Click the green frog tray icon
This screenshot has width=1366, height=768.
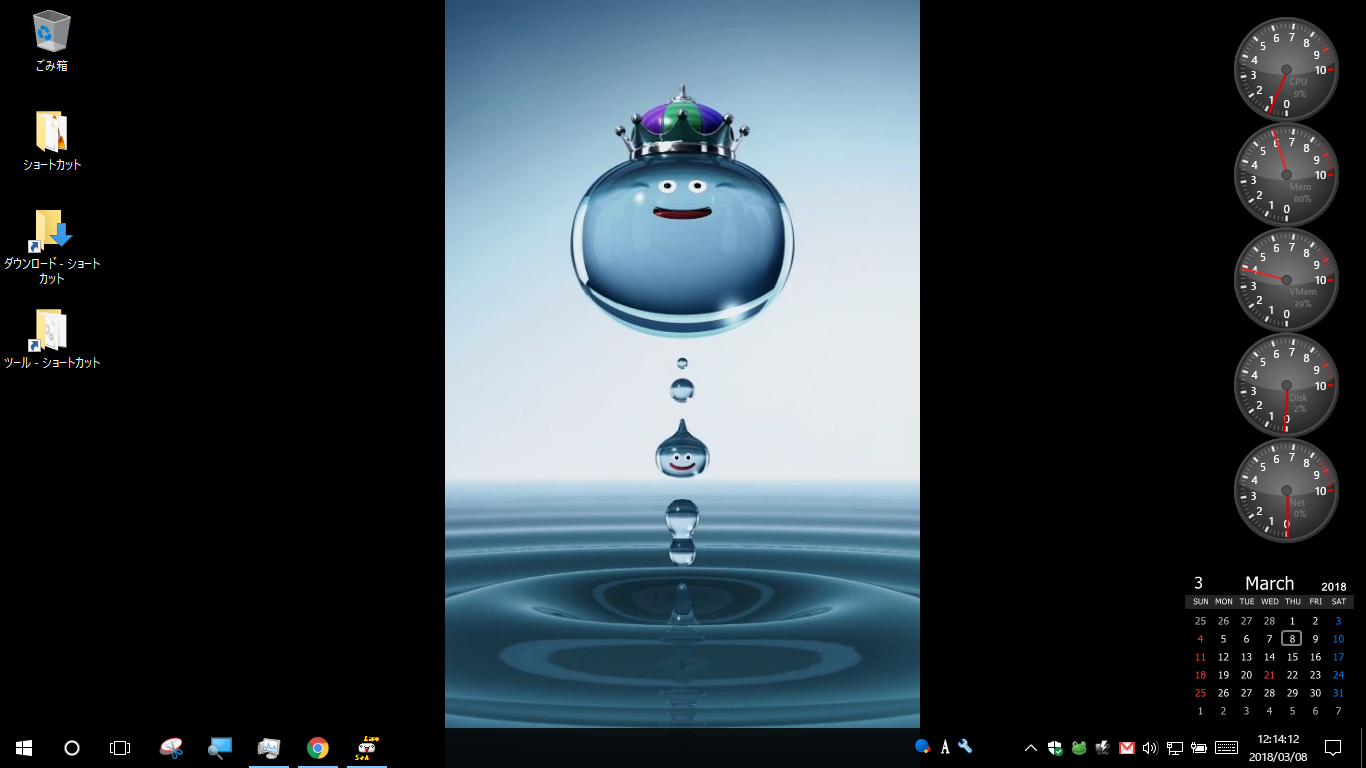coord(1079,747)
